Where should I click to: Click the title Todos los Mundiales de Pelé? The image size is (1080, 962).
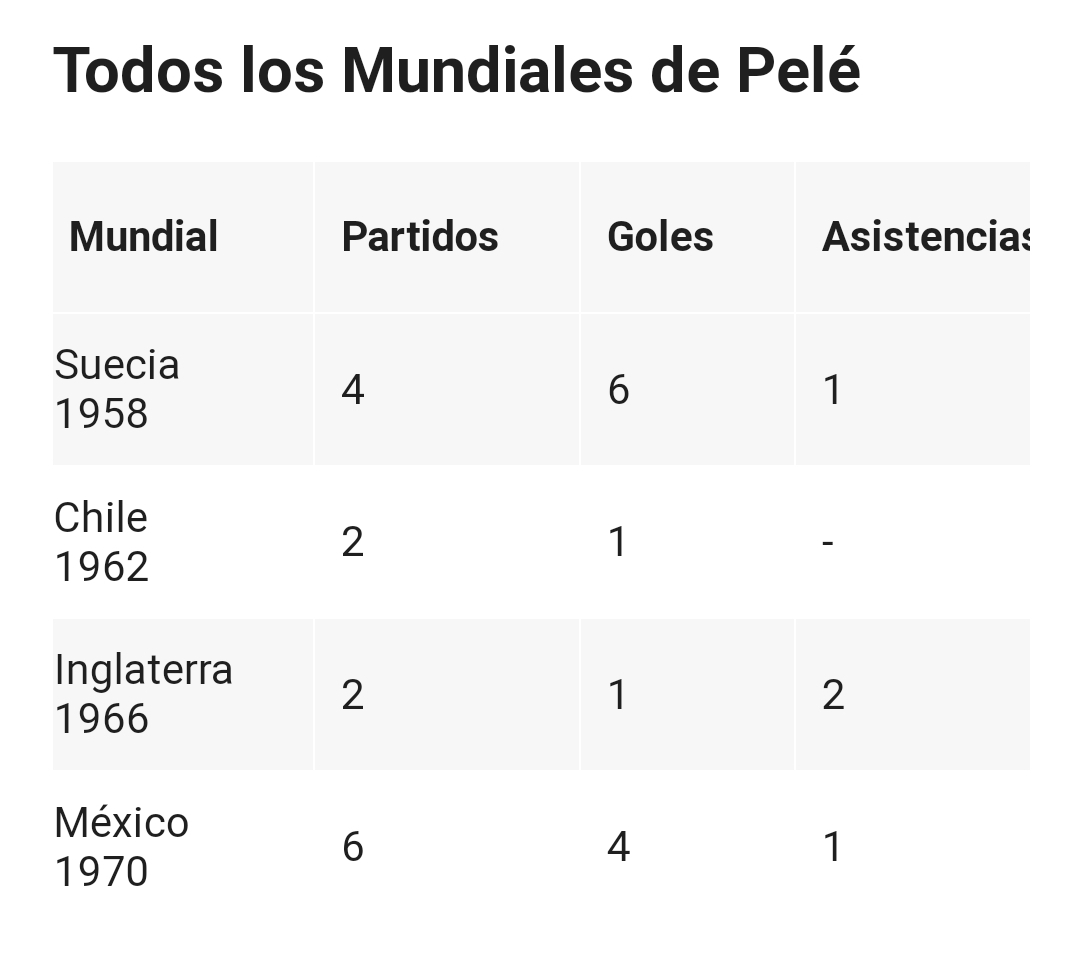click(457, 70)
